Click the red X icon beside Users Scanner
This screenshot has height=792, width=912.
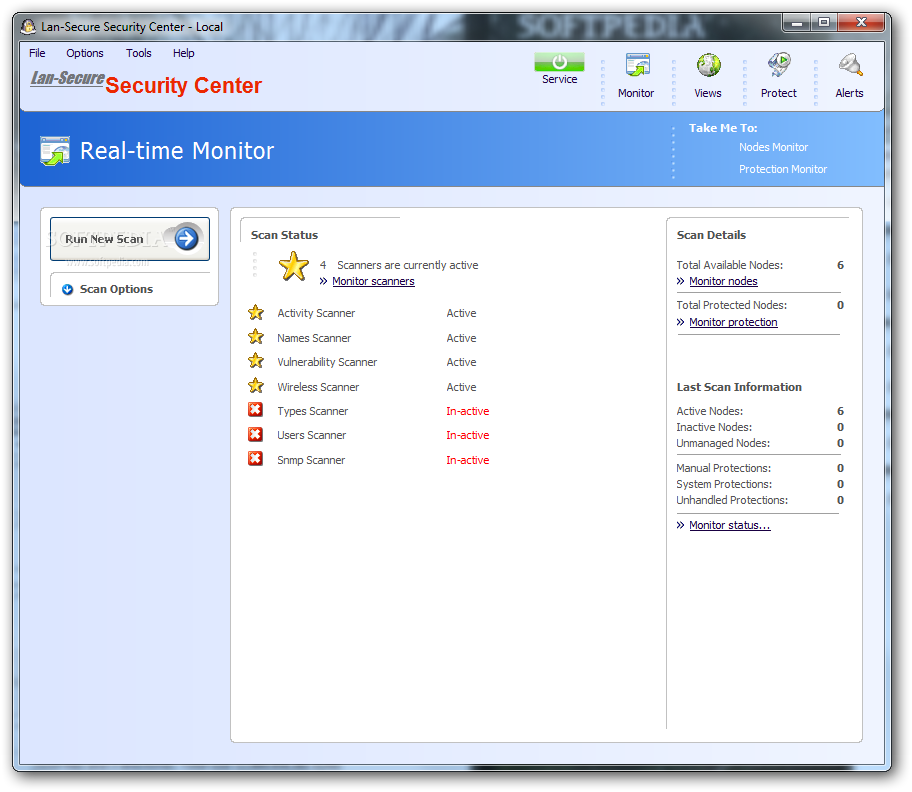(255, 434)
